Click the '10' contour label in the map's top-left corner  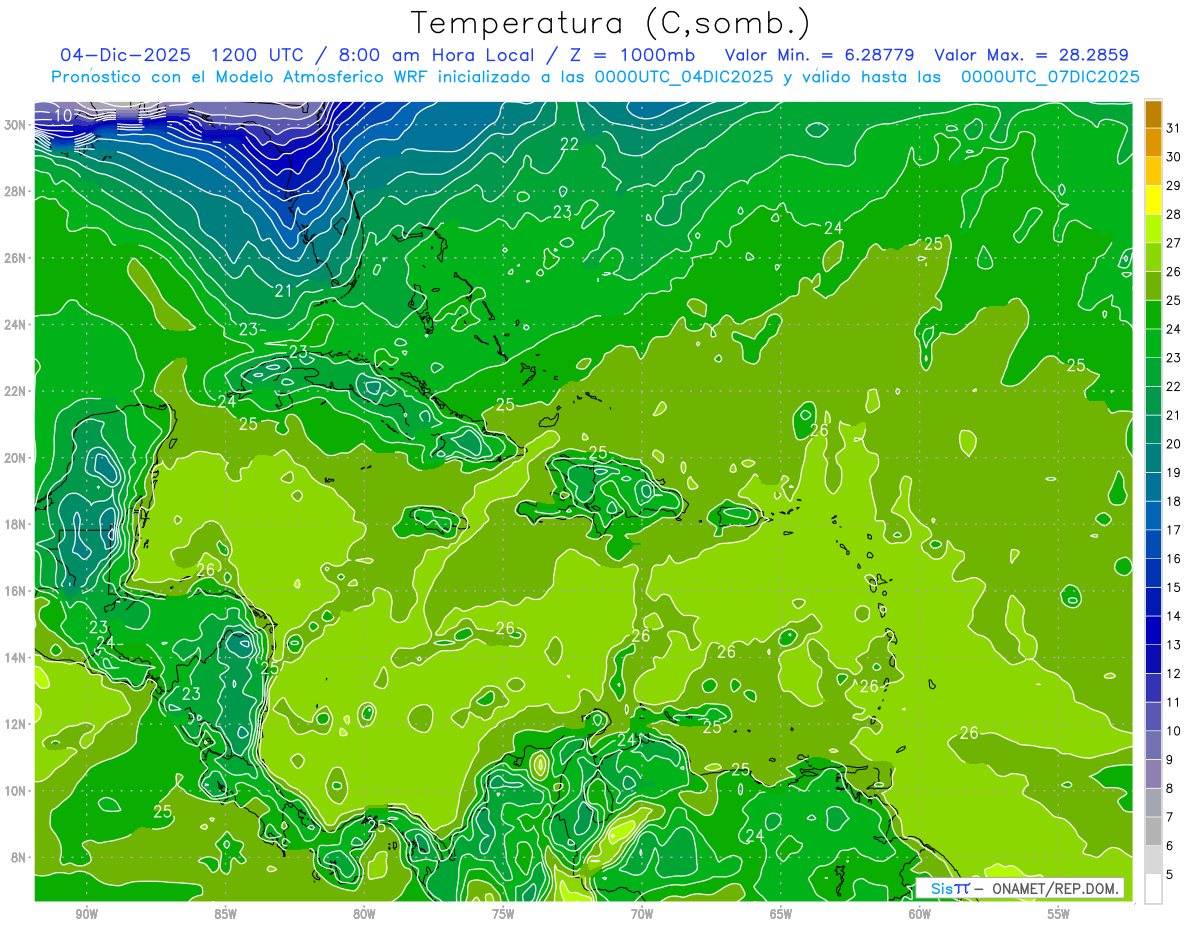pyautogui.click(x=63, y=116)
